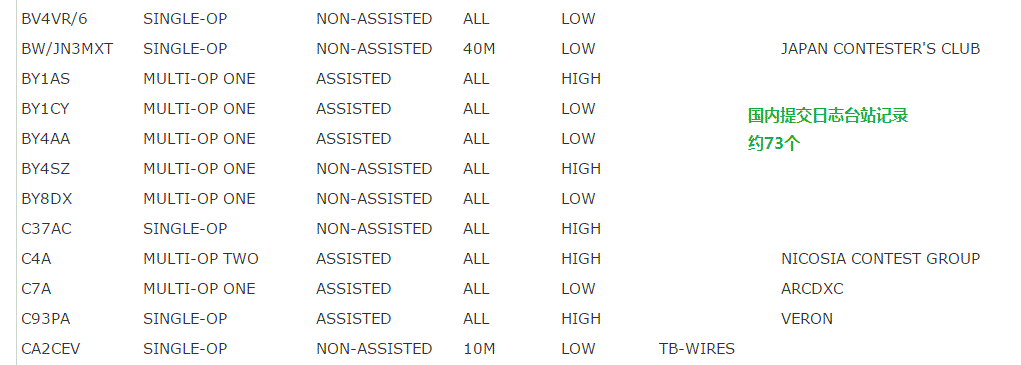Click the 40M band value
The height and width of the screenshot is (365, 1021).
(x=479, y=49)
